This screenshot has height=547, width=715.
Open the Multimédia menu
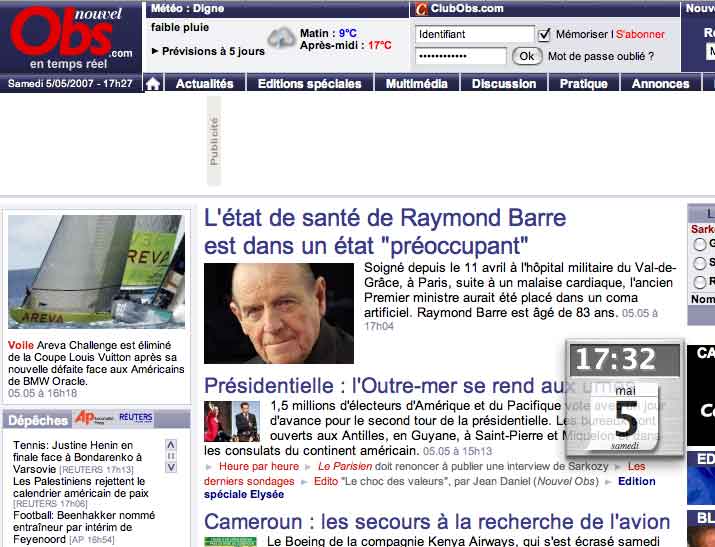pyautogui.click(x=416, y=84)
